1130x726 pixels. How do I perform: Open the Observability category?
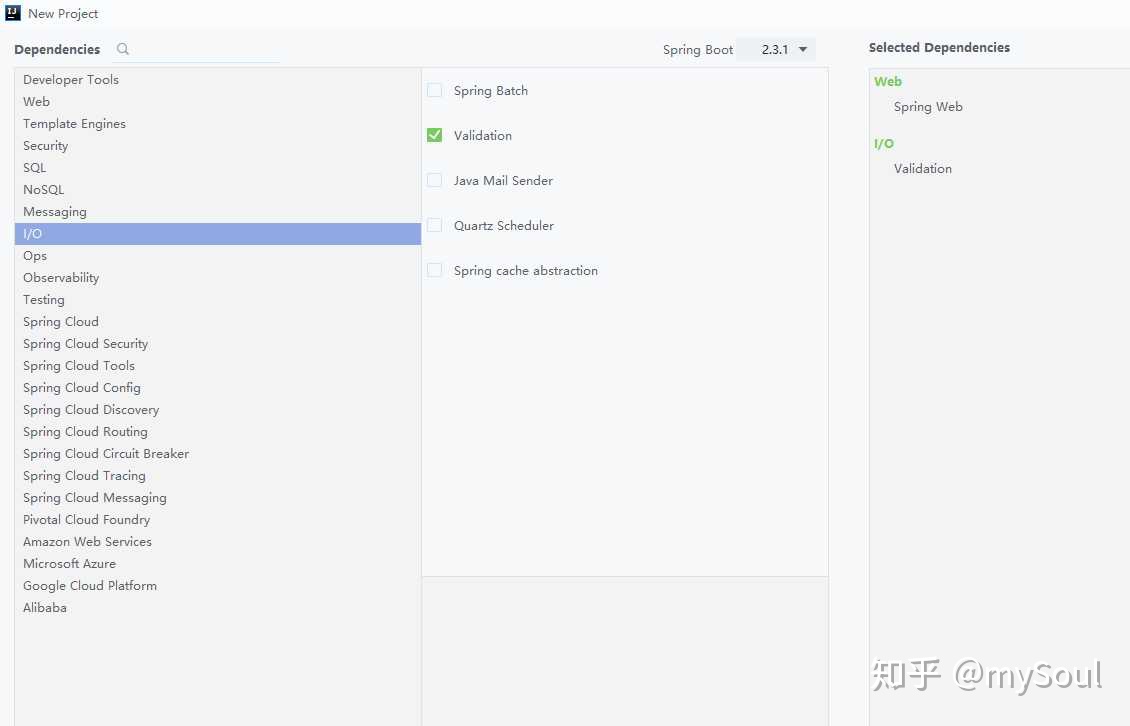pyautogui.click(x=218, y=278)
